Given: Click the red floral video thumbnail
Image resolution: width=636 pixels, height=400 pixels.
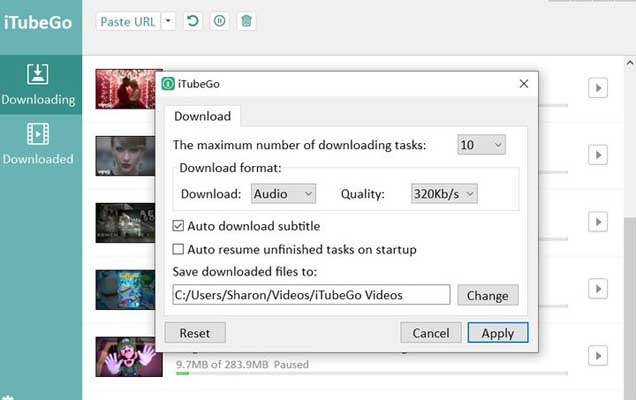Looking at the screenshot, I should [x=126, y=89].
